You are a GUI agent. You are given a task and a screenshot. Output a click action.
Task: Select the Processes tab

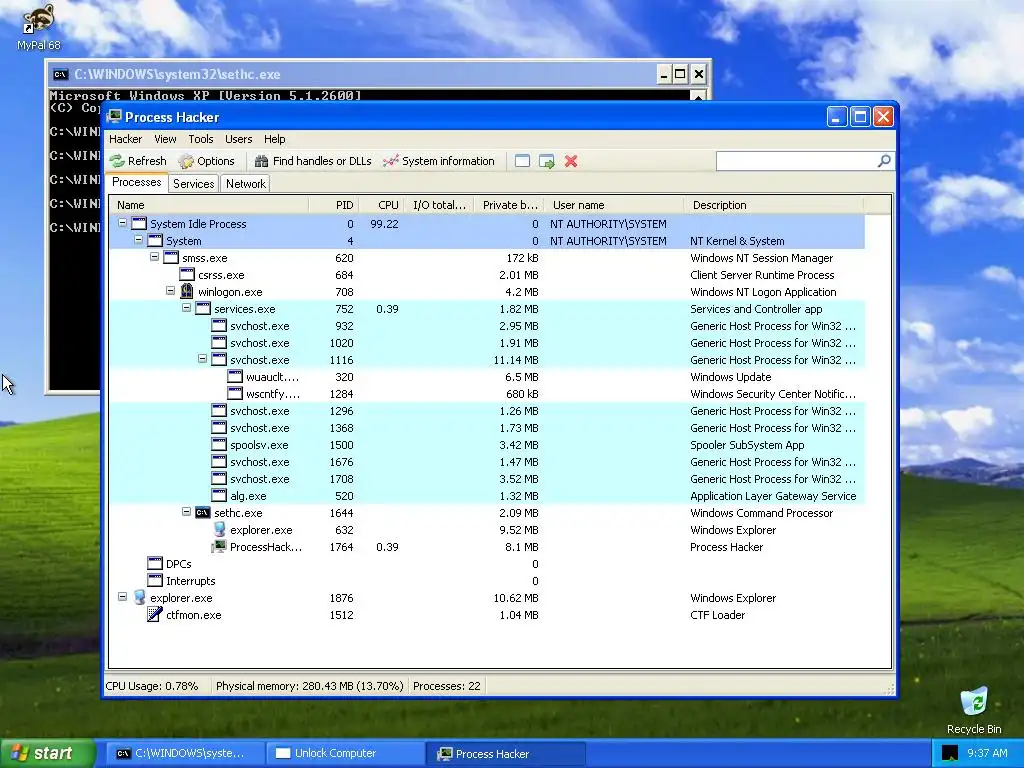pos(136,182)
